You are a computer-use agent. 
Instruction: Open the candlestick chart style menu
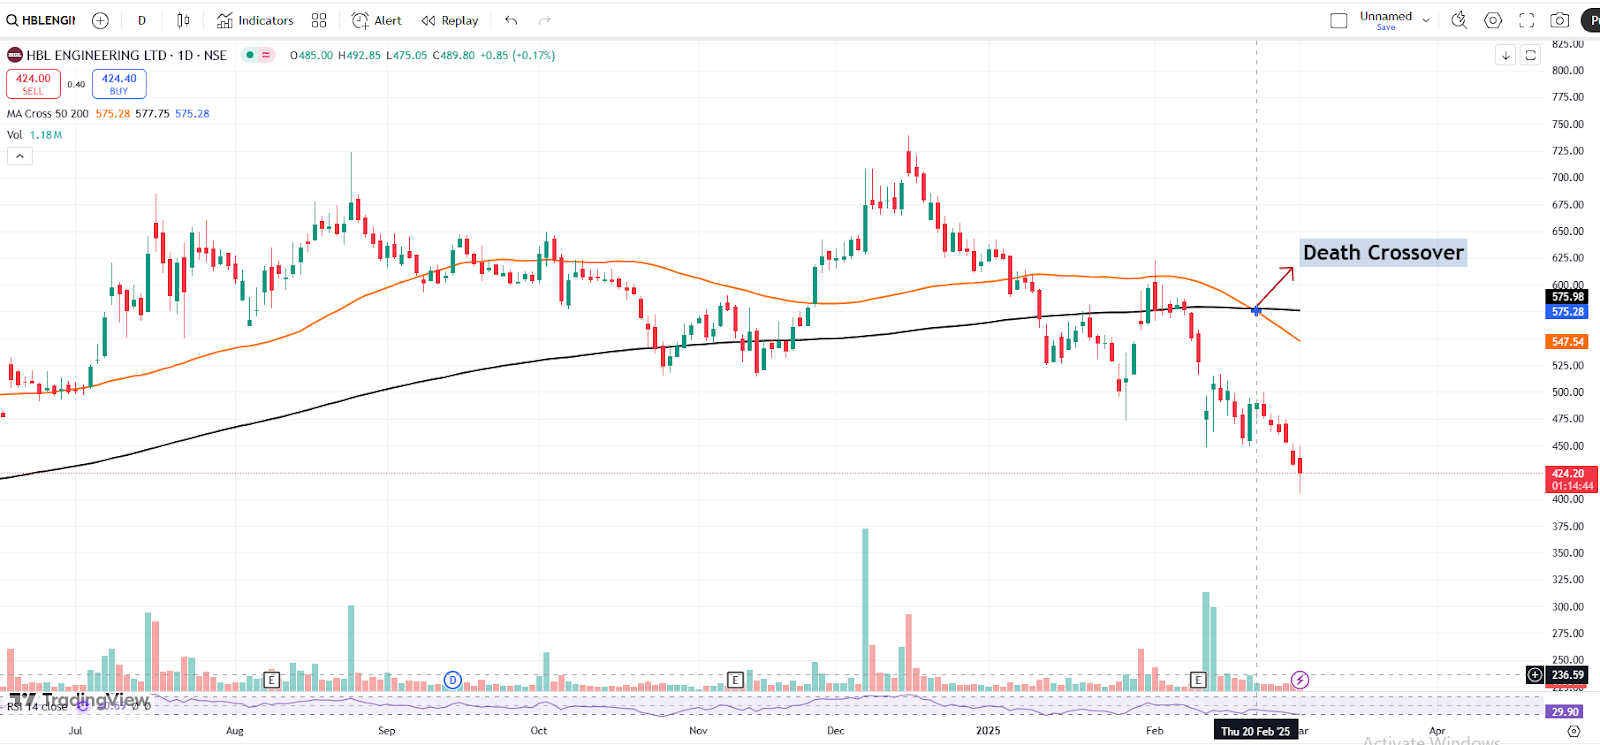tap(183, 20)
